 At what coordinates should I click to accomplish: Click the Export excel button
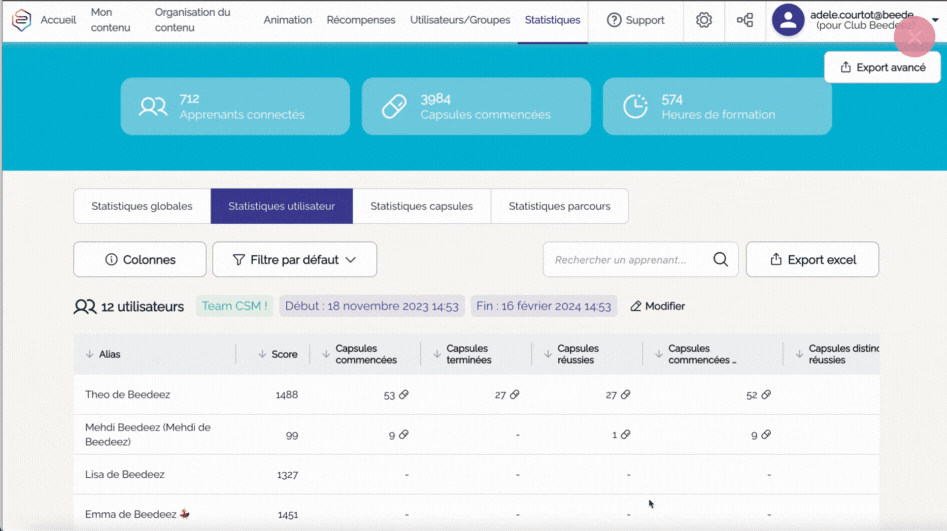pyautogui.click(x=812, y=260)
